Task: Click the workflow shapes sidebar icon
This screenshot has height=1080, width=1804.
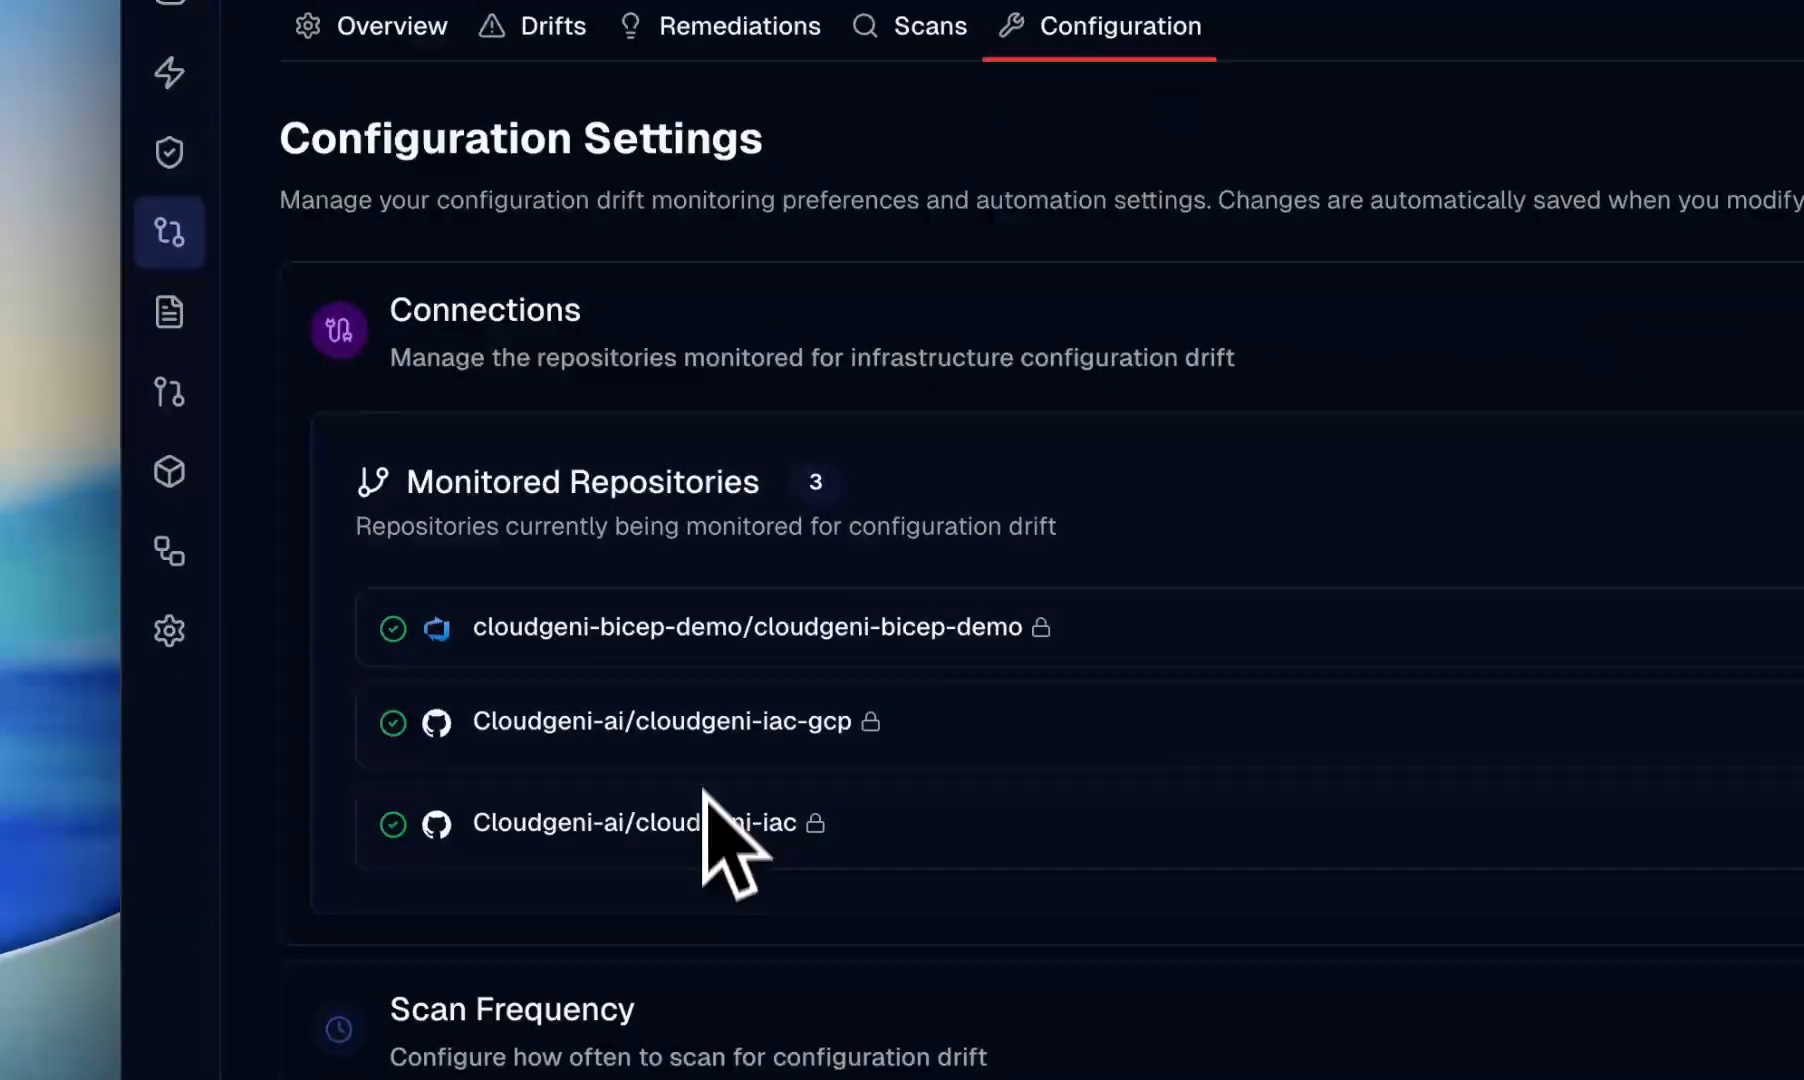Action: click(x=169, y=551)
